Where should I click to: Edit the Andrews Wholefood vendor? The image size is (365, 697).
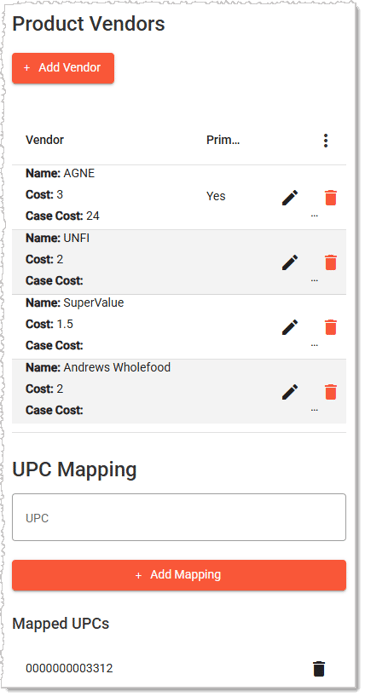click(x=290, y=392)
